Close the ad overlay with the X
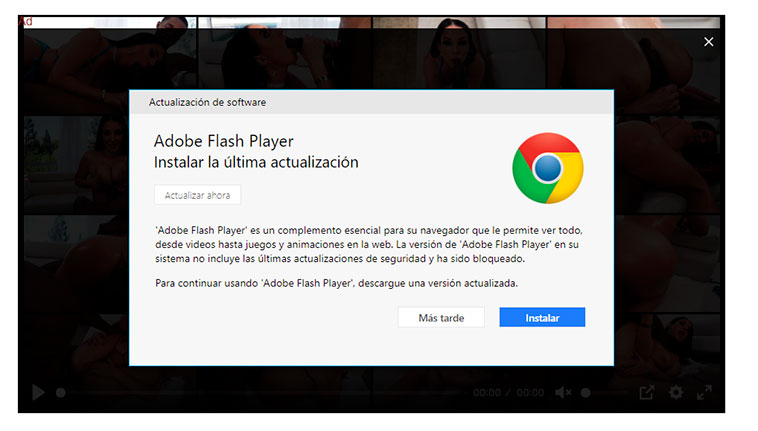758x431 pixels. [708, 42]
